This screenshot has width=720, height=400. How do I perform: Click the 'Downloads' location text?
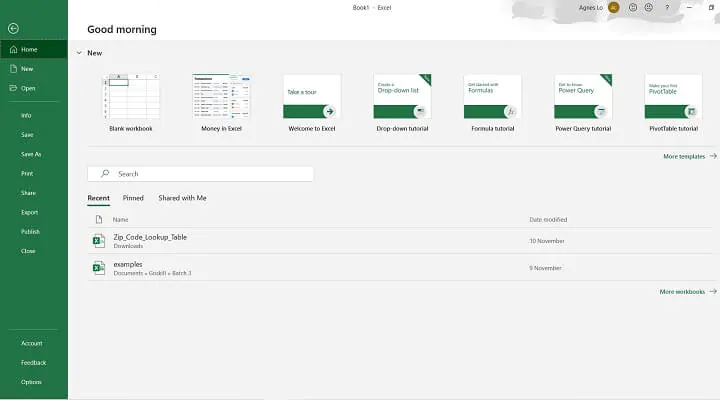128,246
